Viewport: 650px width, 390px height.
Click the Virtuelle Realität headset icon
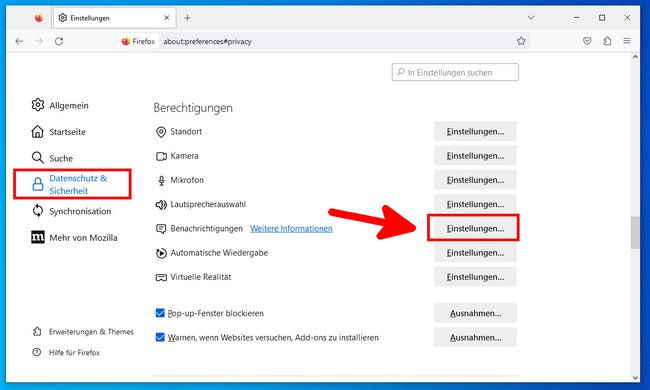pyautogui.click(x=161, y=277)
